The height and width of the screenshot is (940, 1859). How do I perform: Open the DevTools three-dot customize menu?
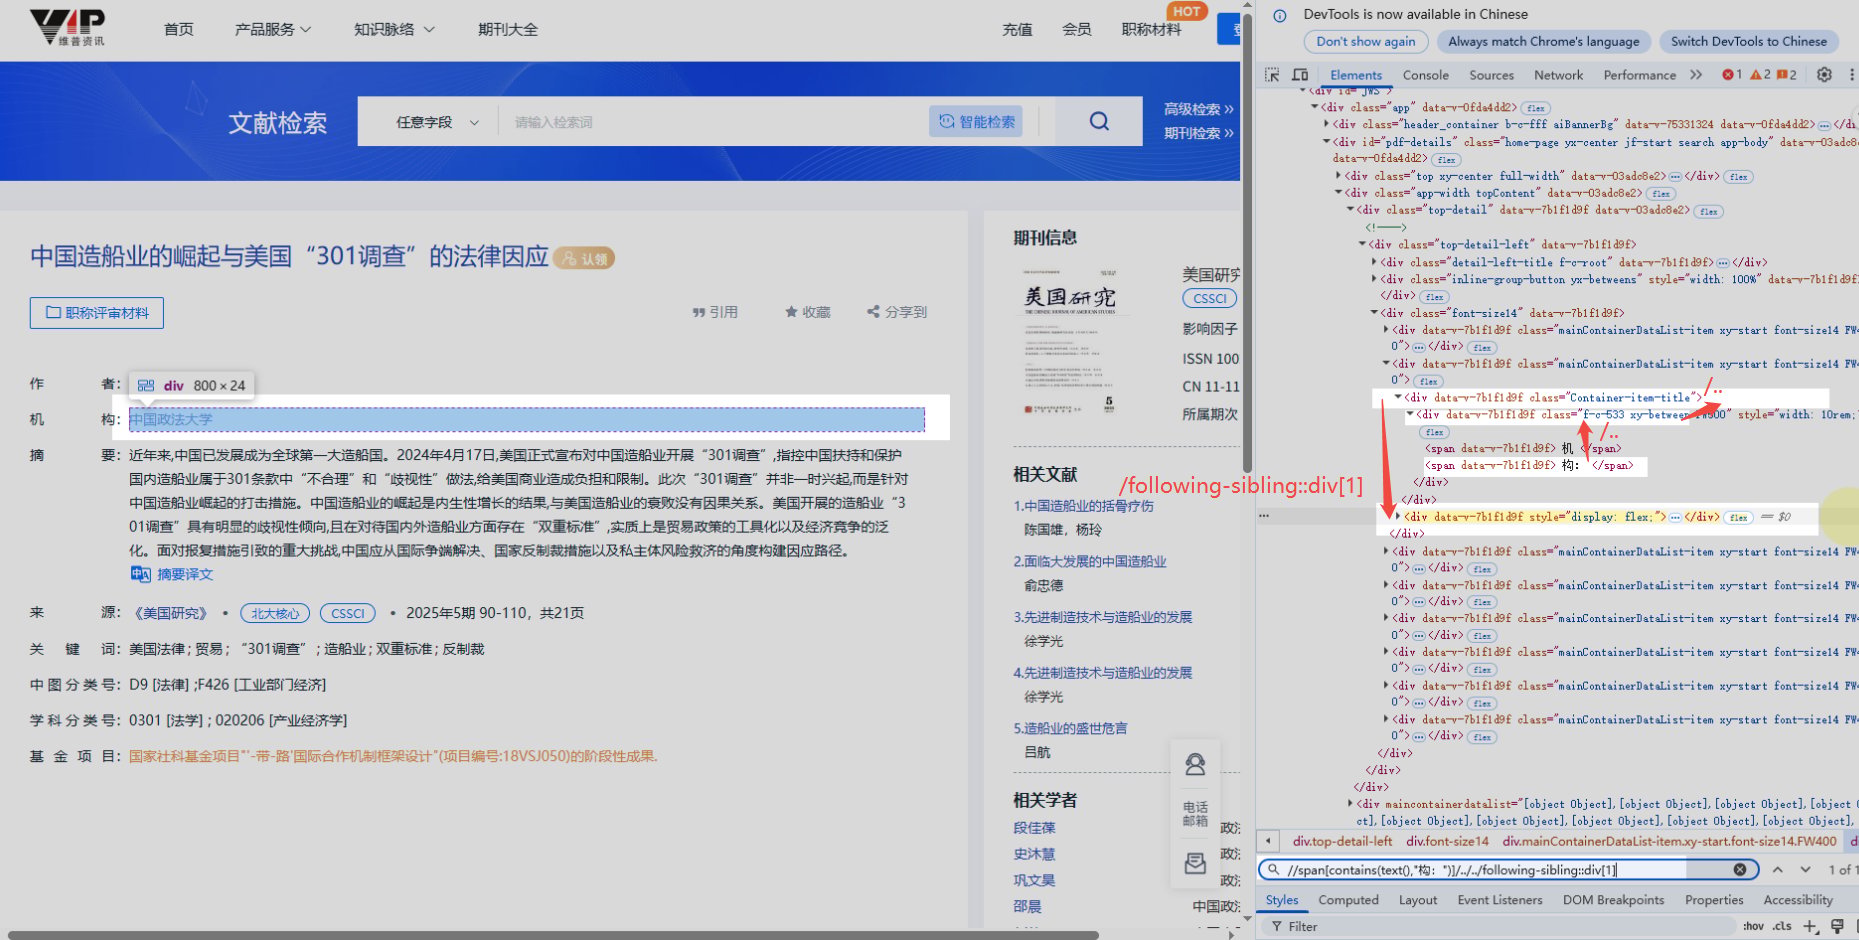(x=1851, y=75)
